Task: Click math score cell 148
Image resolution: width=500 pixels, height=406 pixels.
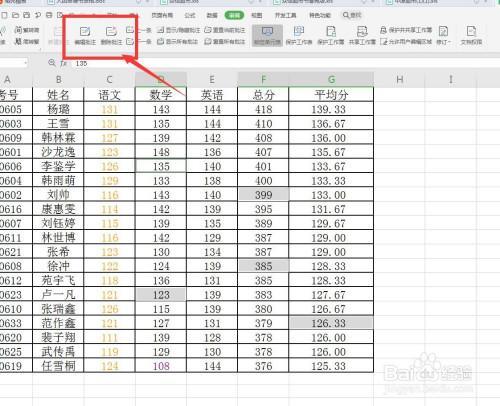Action: 161,152
